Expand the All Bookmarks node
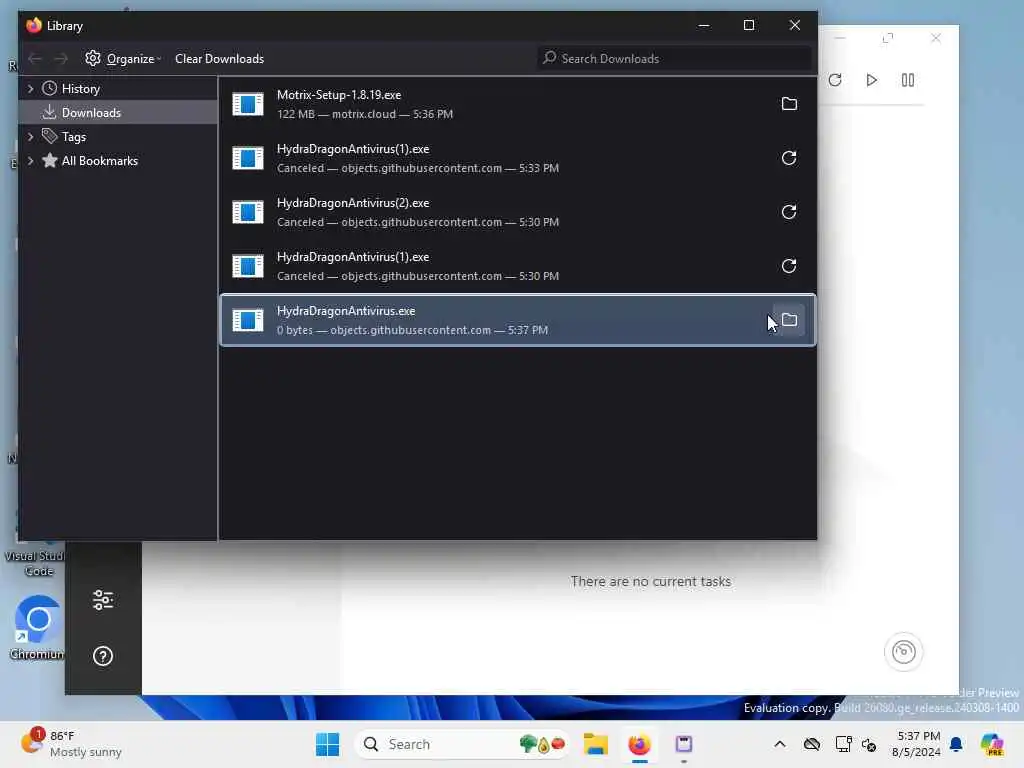The image size is (1024, 768). (30, 161)
